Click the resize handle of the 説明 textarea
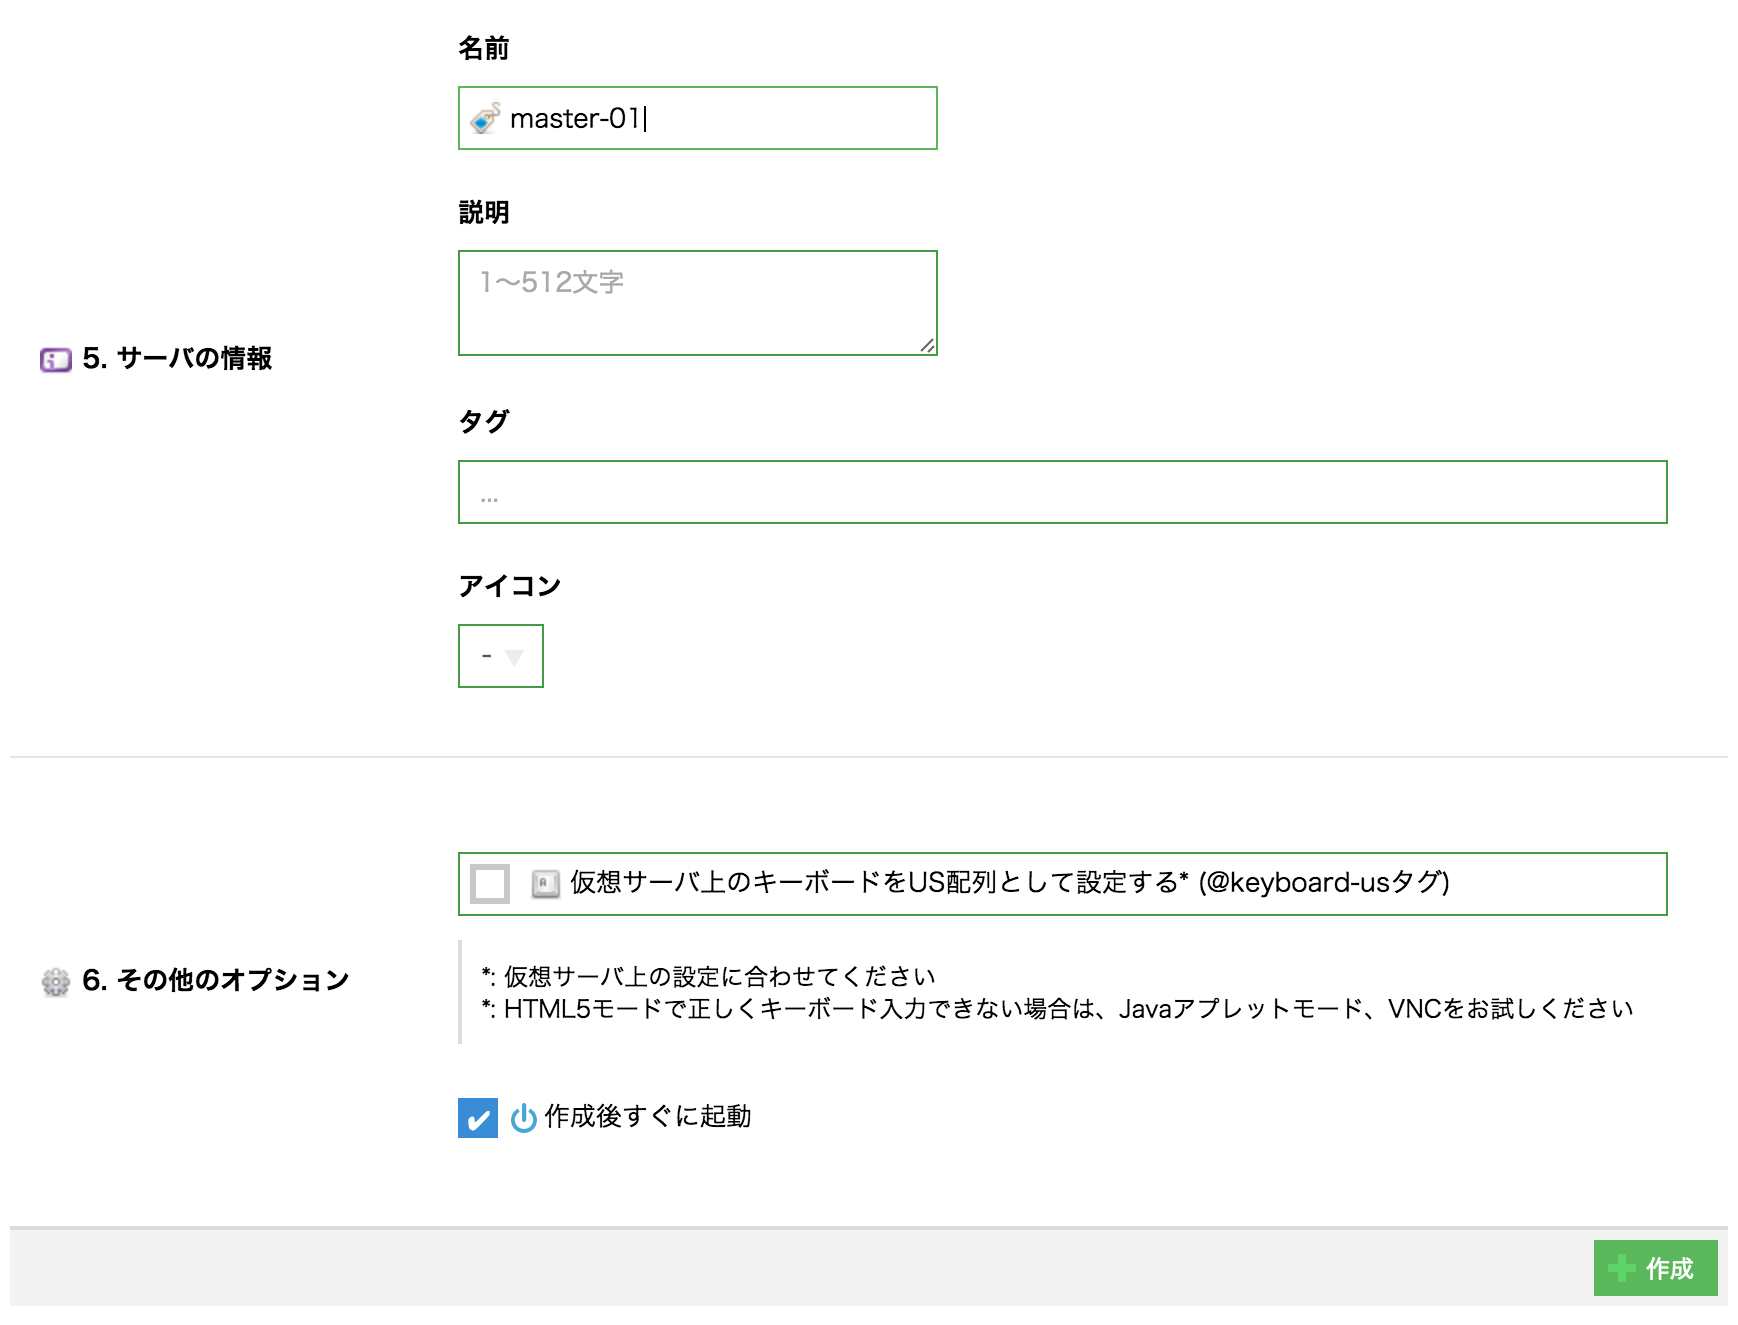 coord(927,345)
